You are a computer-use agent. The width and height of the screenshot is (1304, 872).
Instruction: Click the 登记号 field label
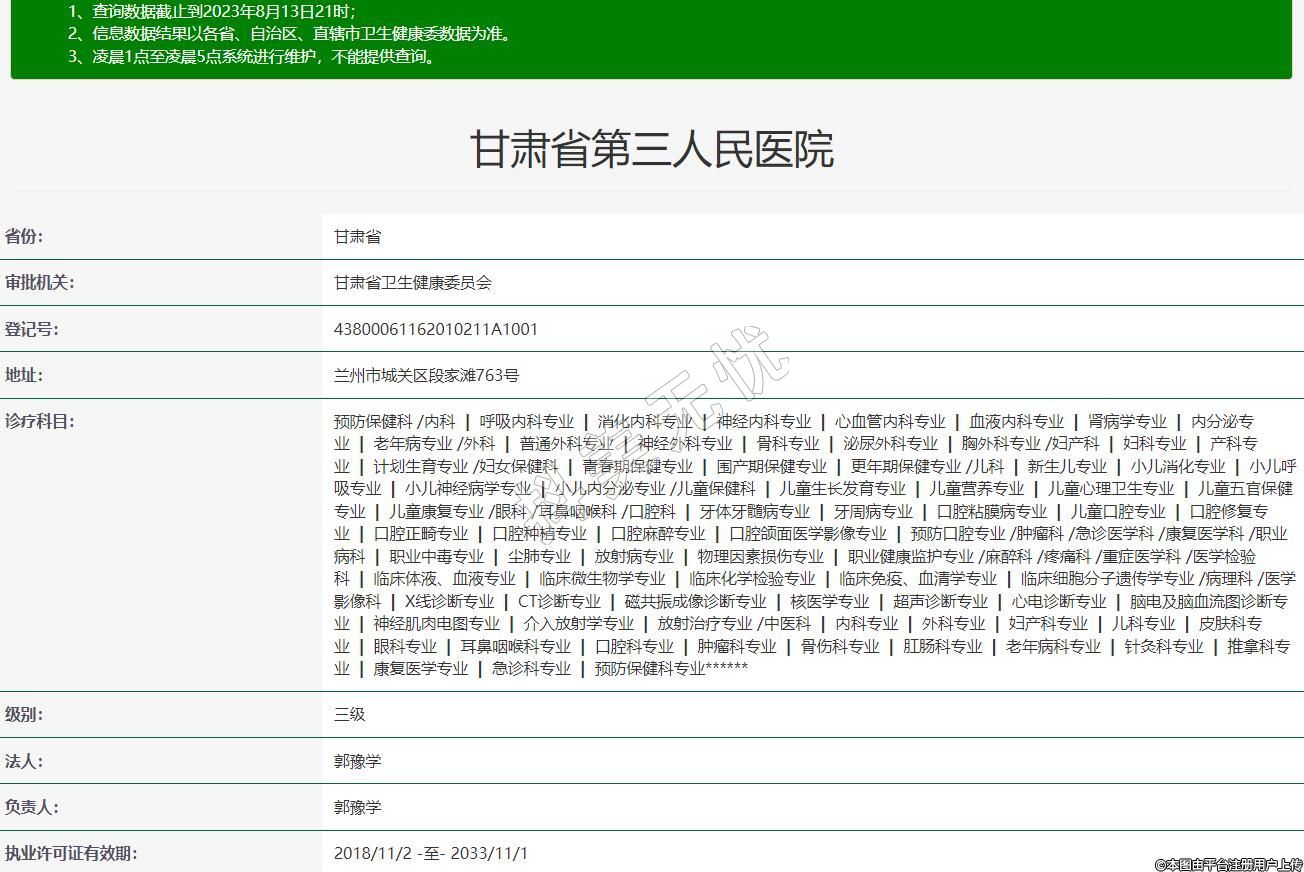click(x=31, y=329)
